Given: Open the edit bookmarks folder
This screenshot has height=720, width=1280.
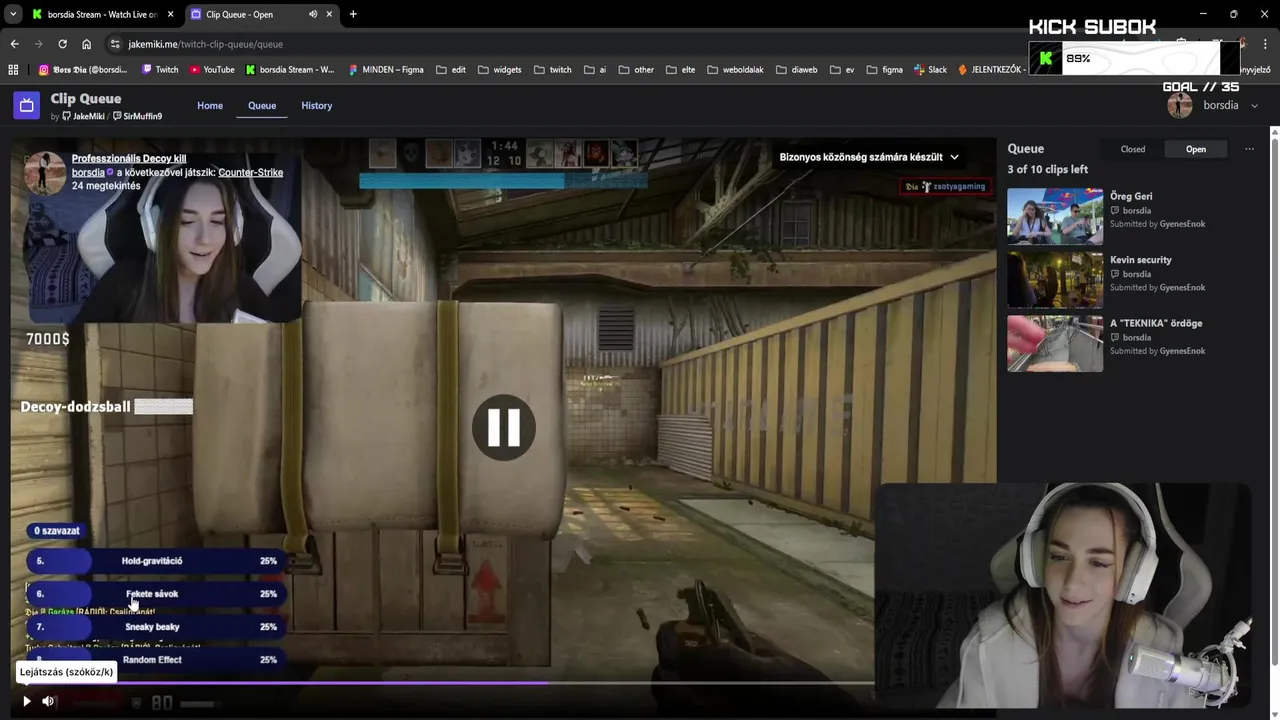Looking at the screenshot, I should coord(451,70).
